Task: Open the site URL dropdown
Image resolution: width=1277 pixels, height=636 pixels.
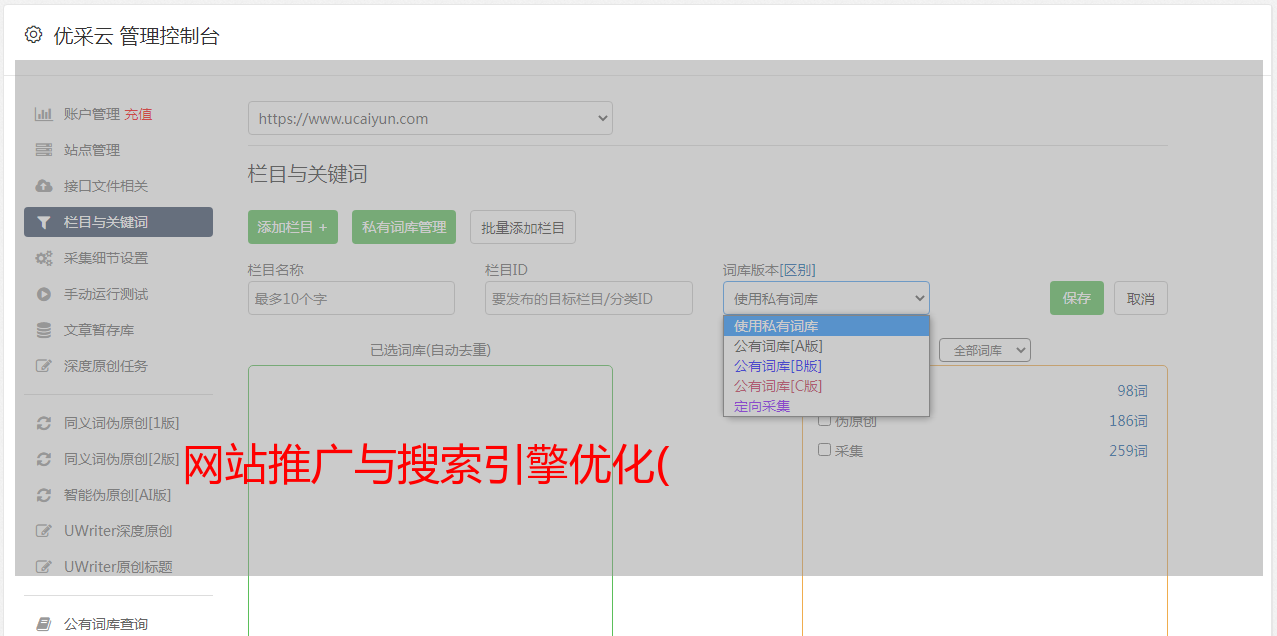Action: pyautogui.click(x=430, y=118)
